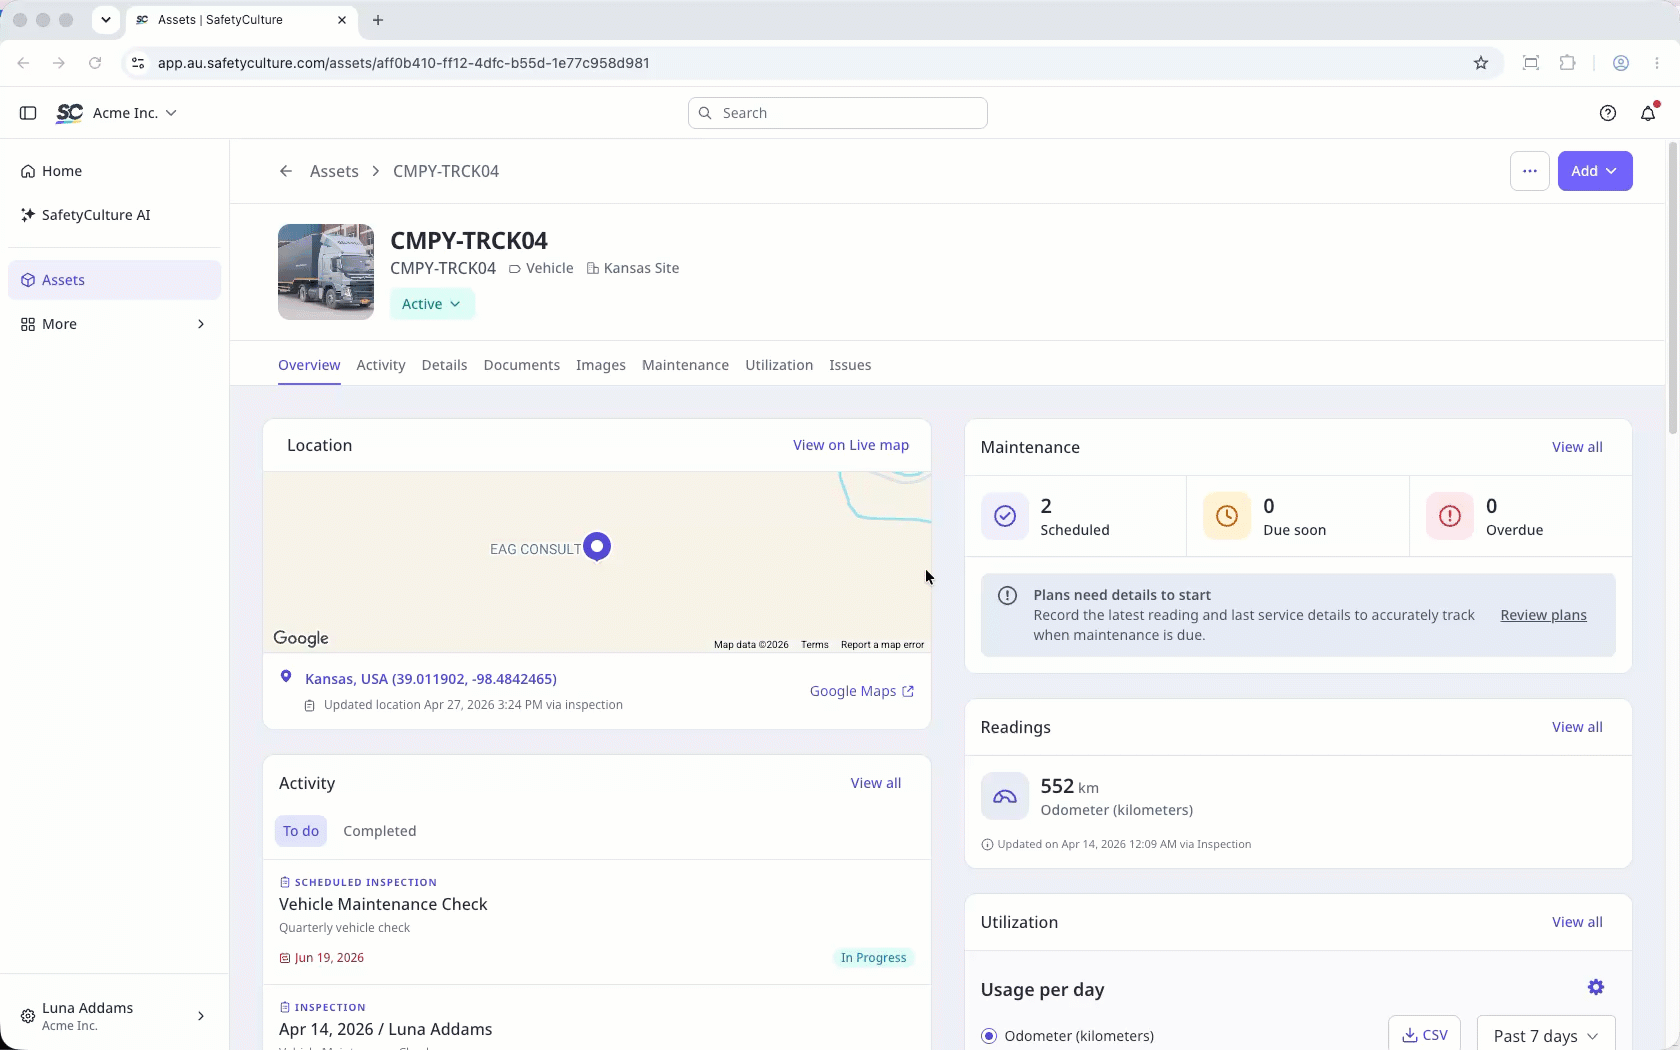Viewport: 1680px width, 1050px height.
Task: Select the Overview tab
Action: coord(309,365)
